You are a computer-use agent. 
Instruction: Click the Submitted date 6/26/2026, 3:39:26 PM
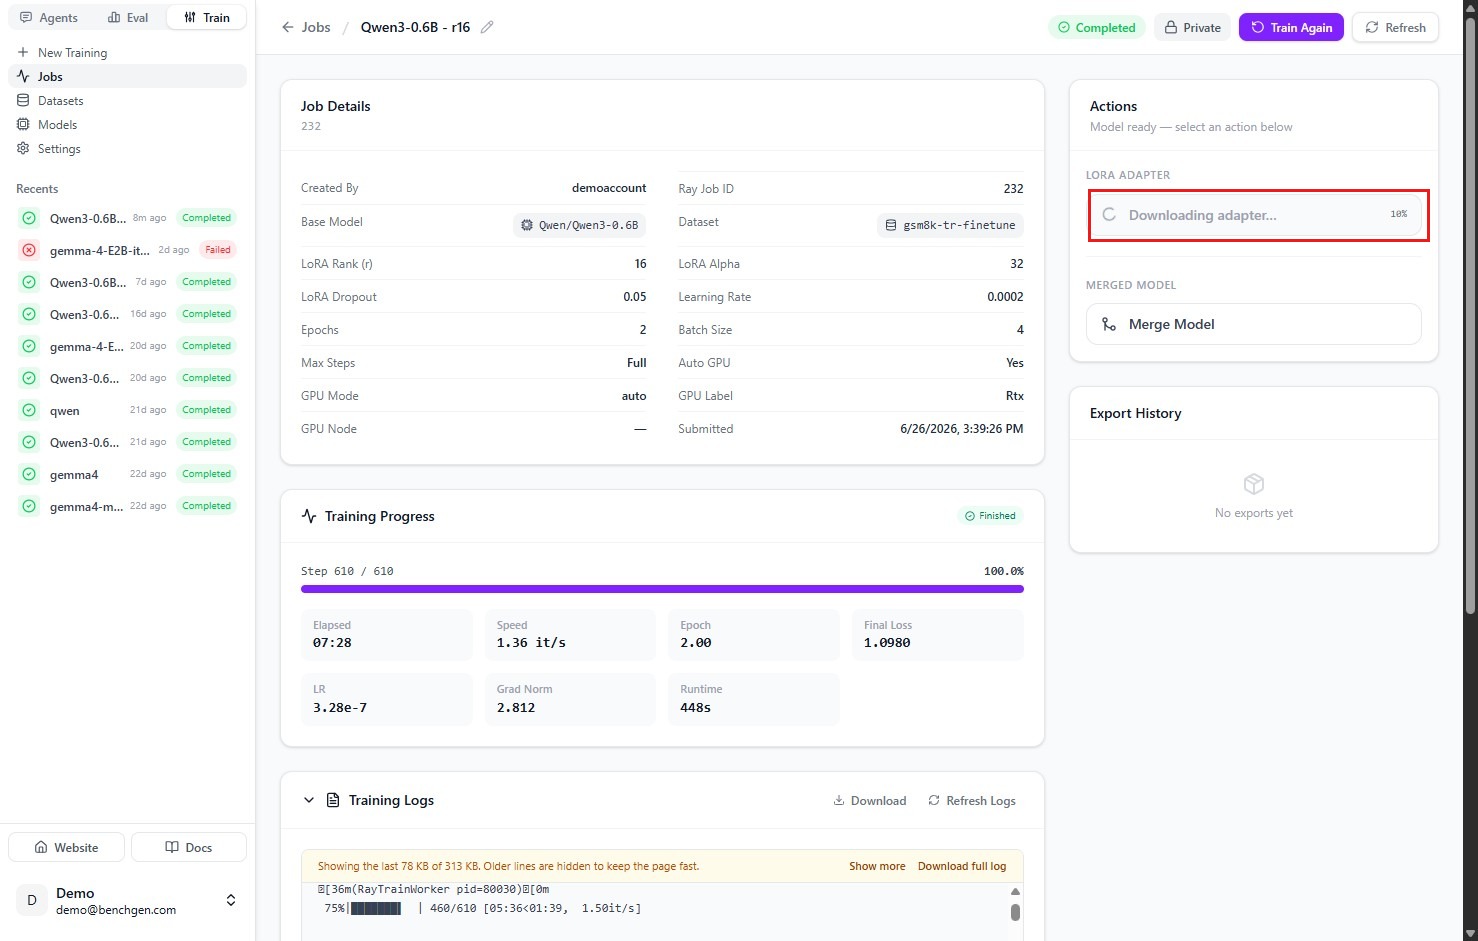pos(961,428)
